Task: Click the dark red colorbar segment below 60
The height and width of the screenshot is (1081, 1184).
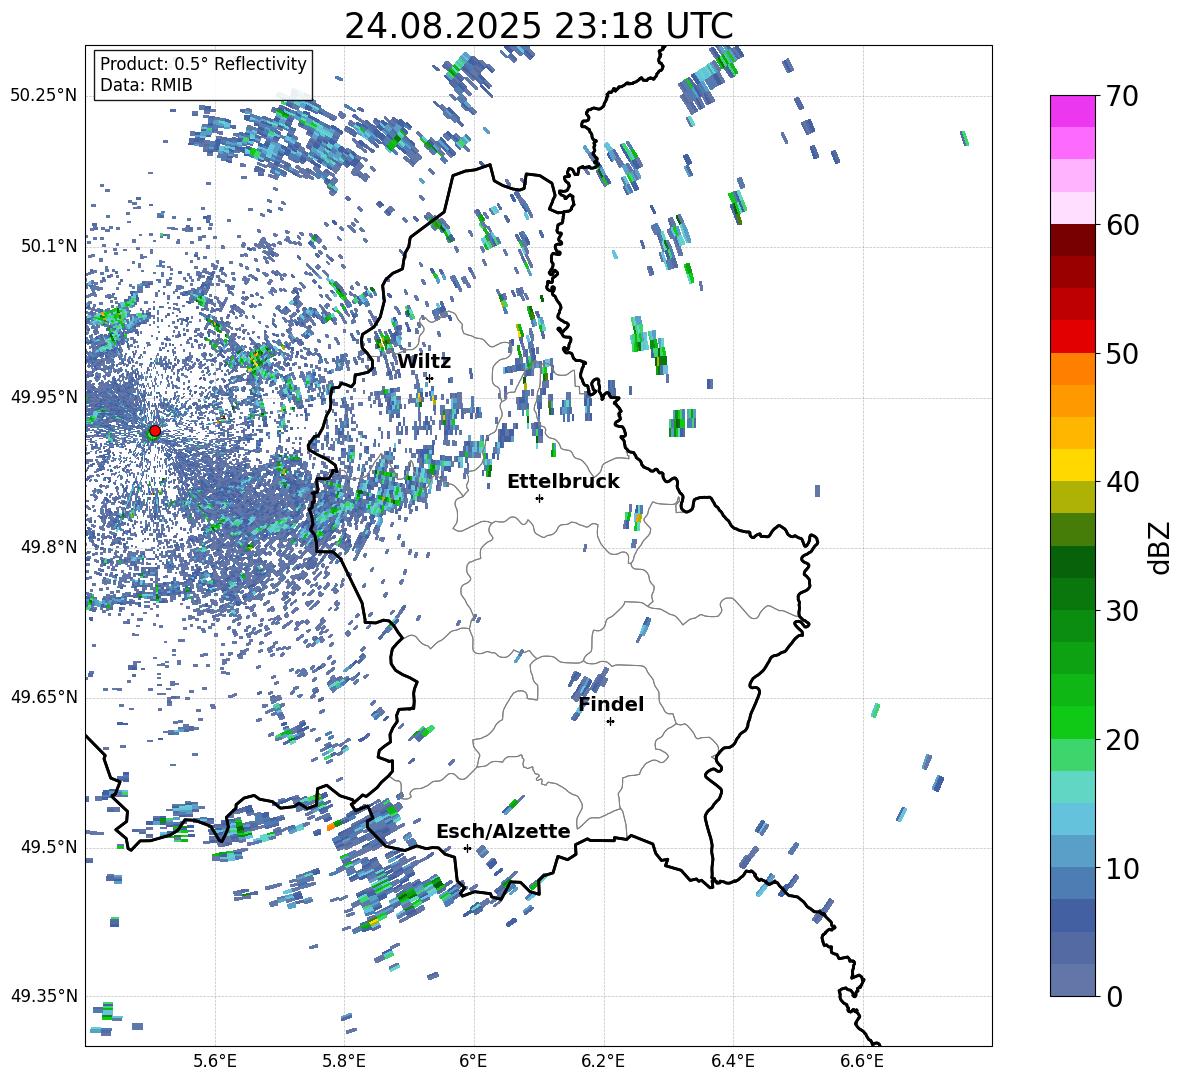Action: [1072, 240]
